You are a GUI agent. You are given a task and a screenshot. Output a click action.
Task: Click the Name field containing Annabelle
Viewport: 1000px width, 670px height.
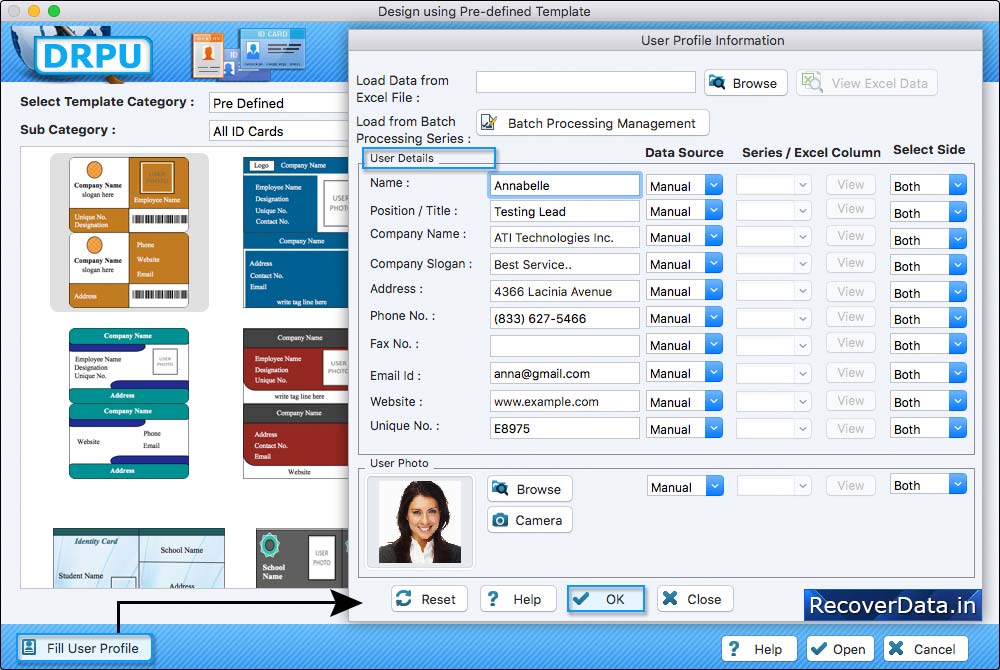[564, 186]
